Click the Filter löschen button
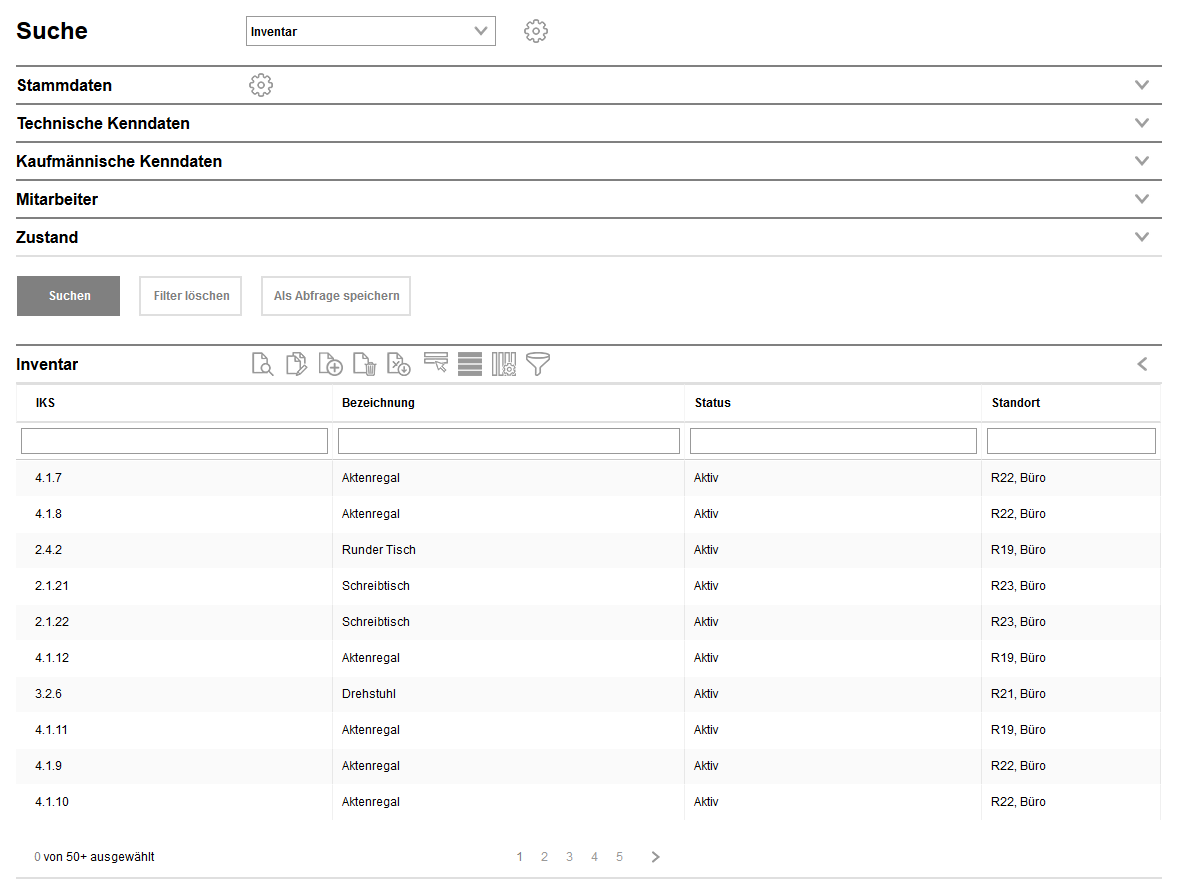The height and width of the screenshot is (883, 1177). point(191,296)
